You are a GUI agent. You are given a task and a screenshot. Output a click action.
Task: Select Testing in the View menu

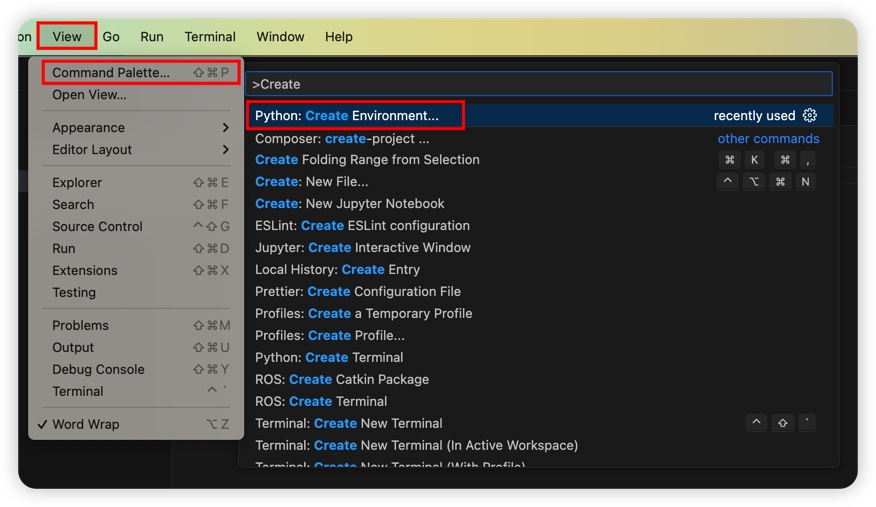136,293
